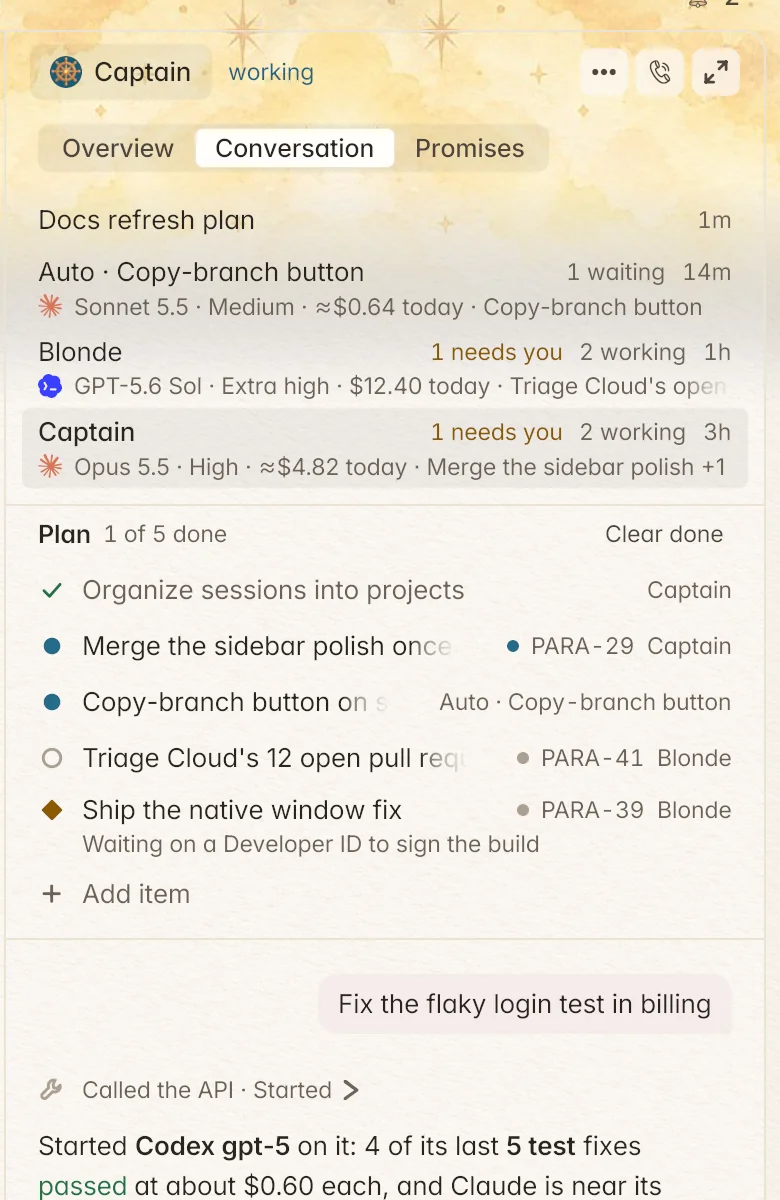The image size is (780, 1200).
Task: Select the Captain session row in list
Action: click(385, 449)
